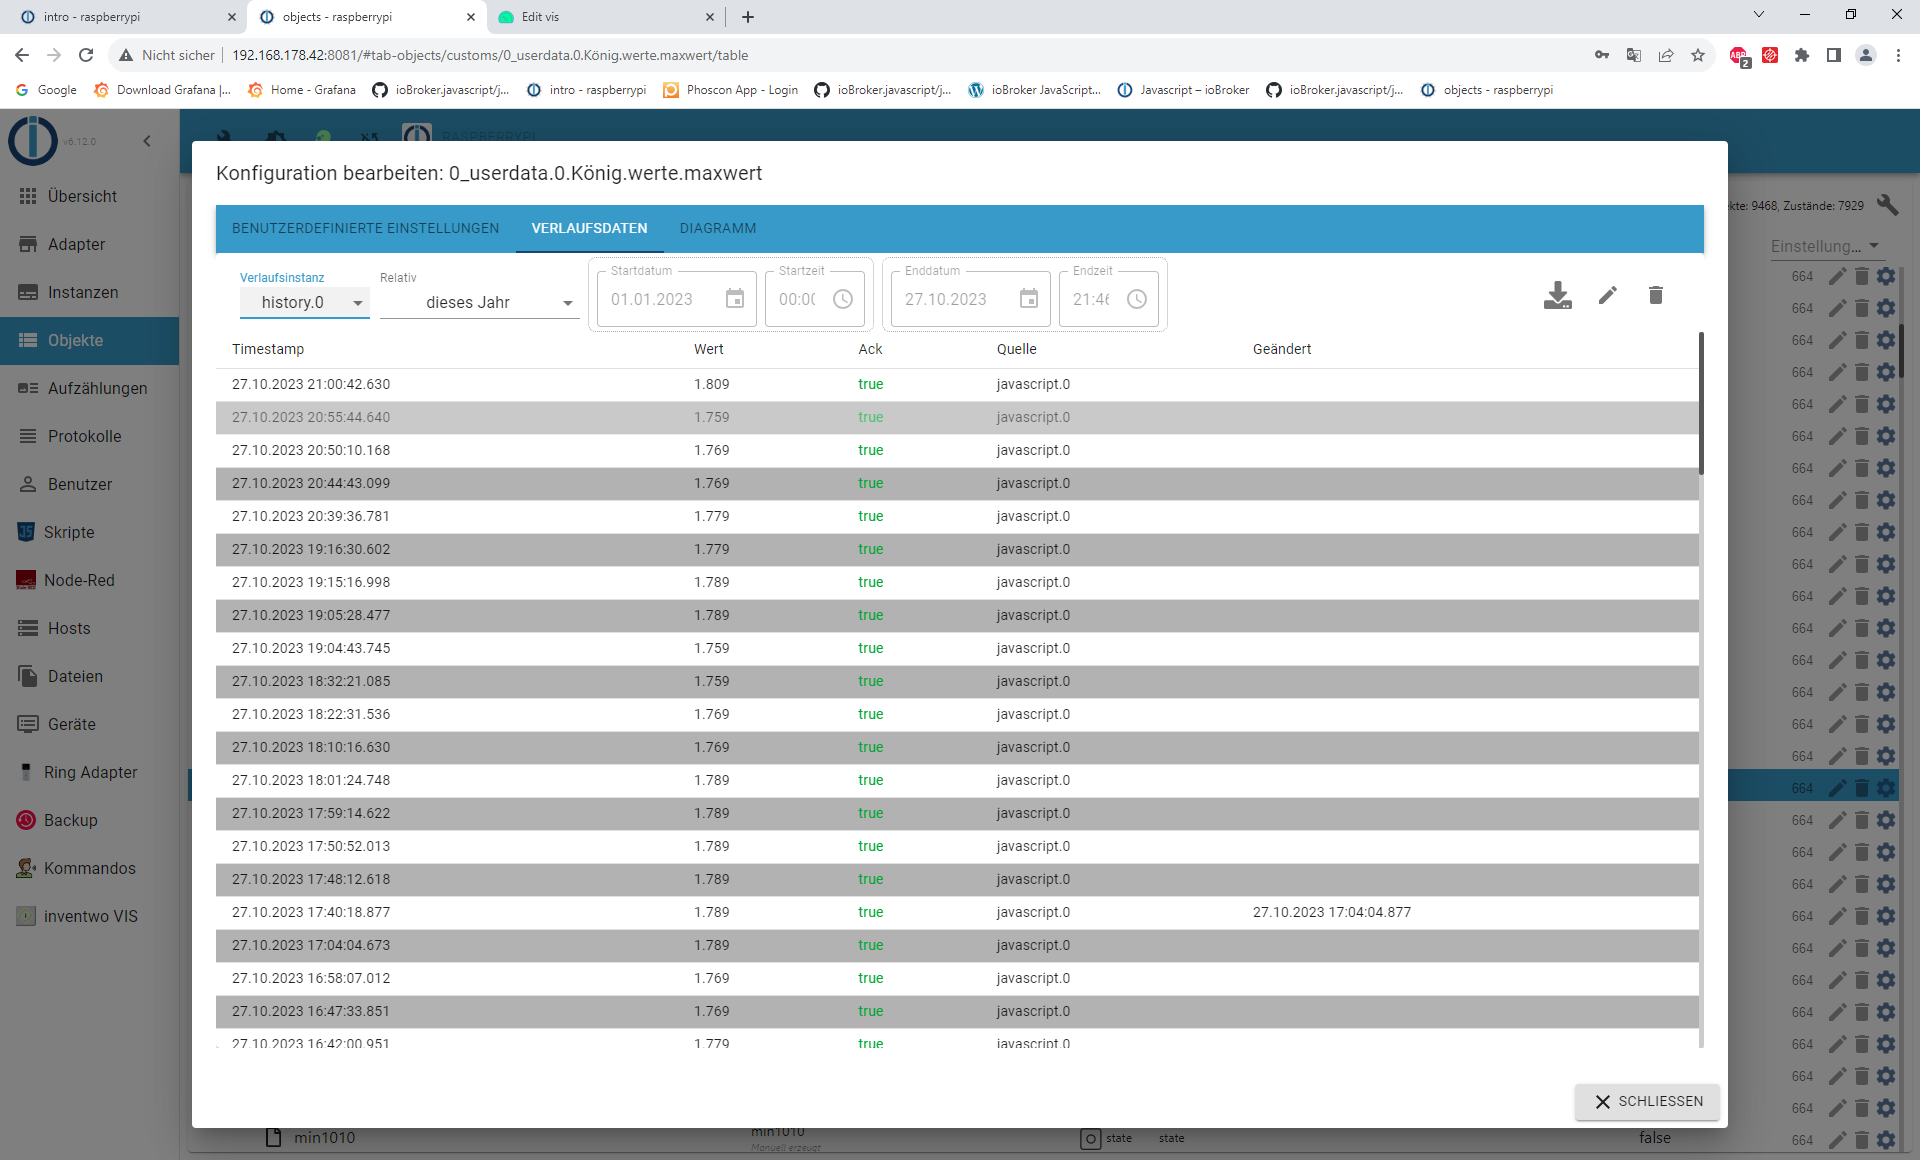Viewport: 1920px width, 1160px height.
Task: Download the history data as file
Action: 1557,296
